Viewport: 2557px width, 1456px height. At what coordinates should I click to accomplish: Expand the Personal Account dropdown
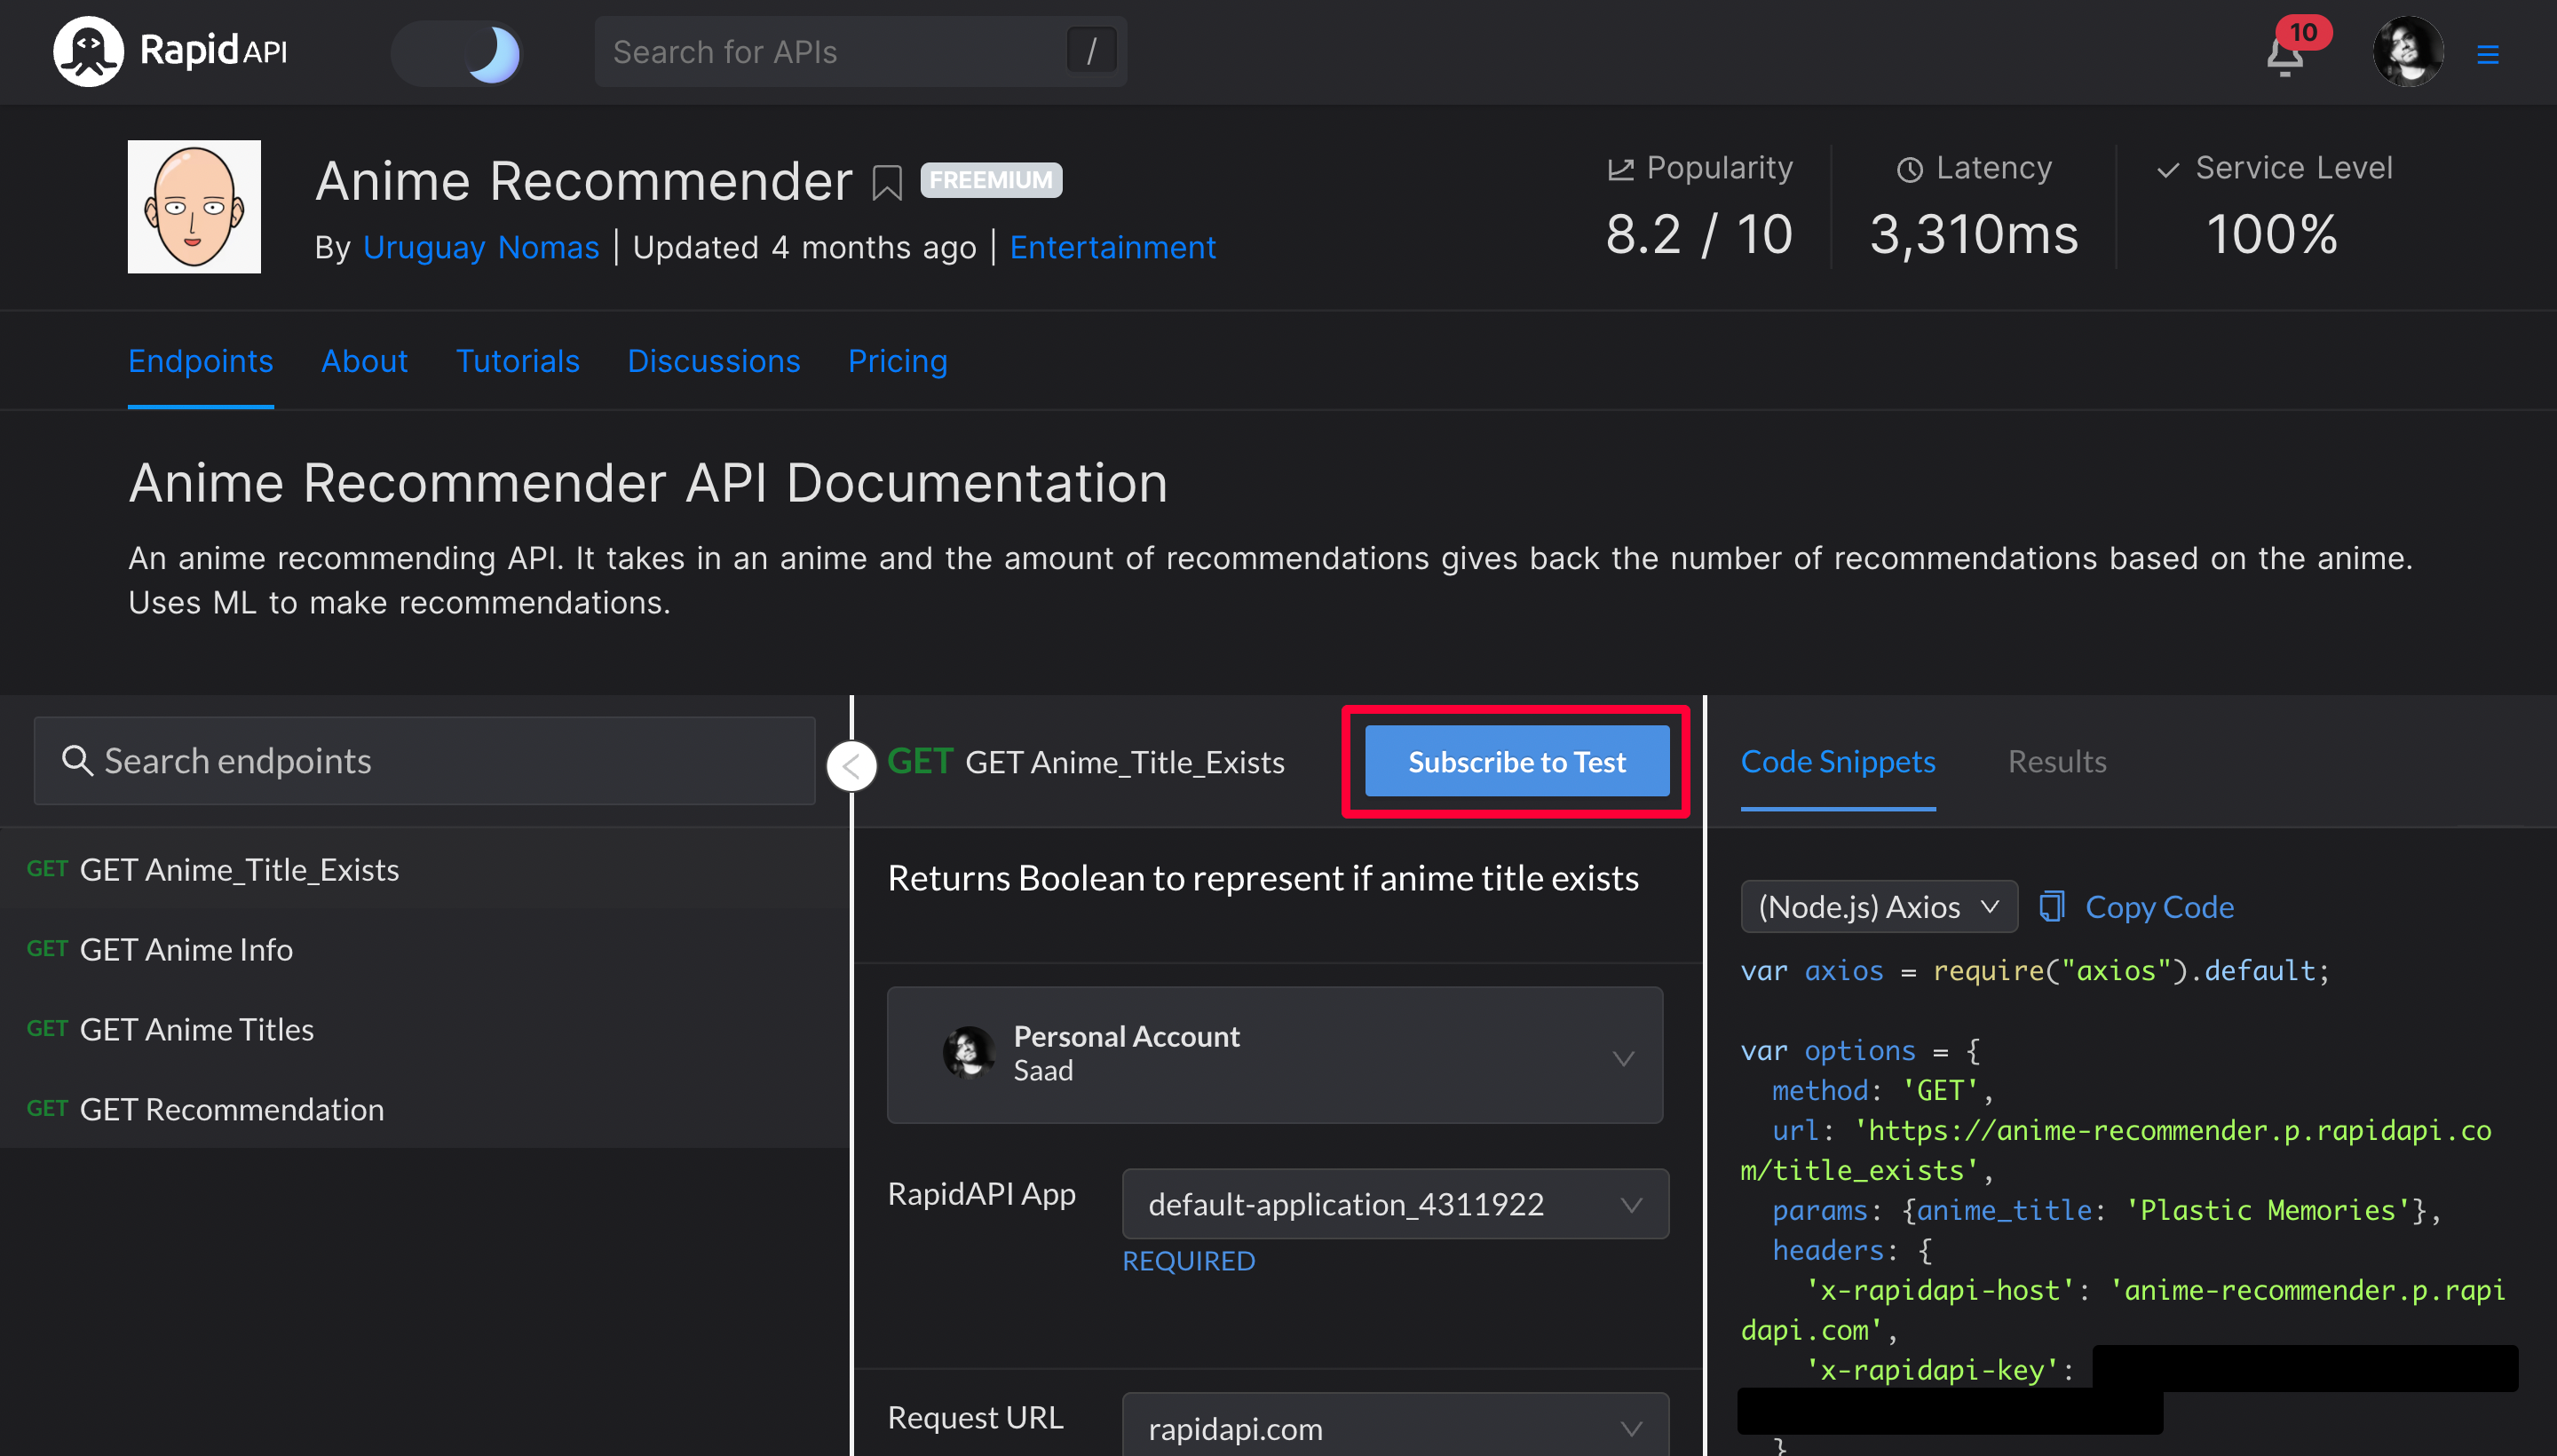tap(1274, 1055)
